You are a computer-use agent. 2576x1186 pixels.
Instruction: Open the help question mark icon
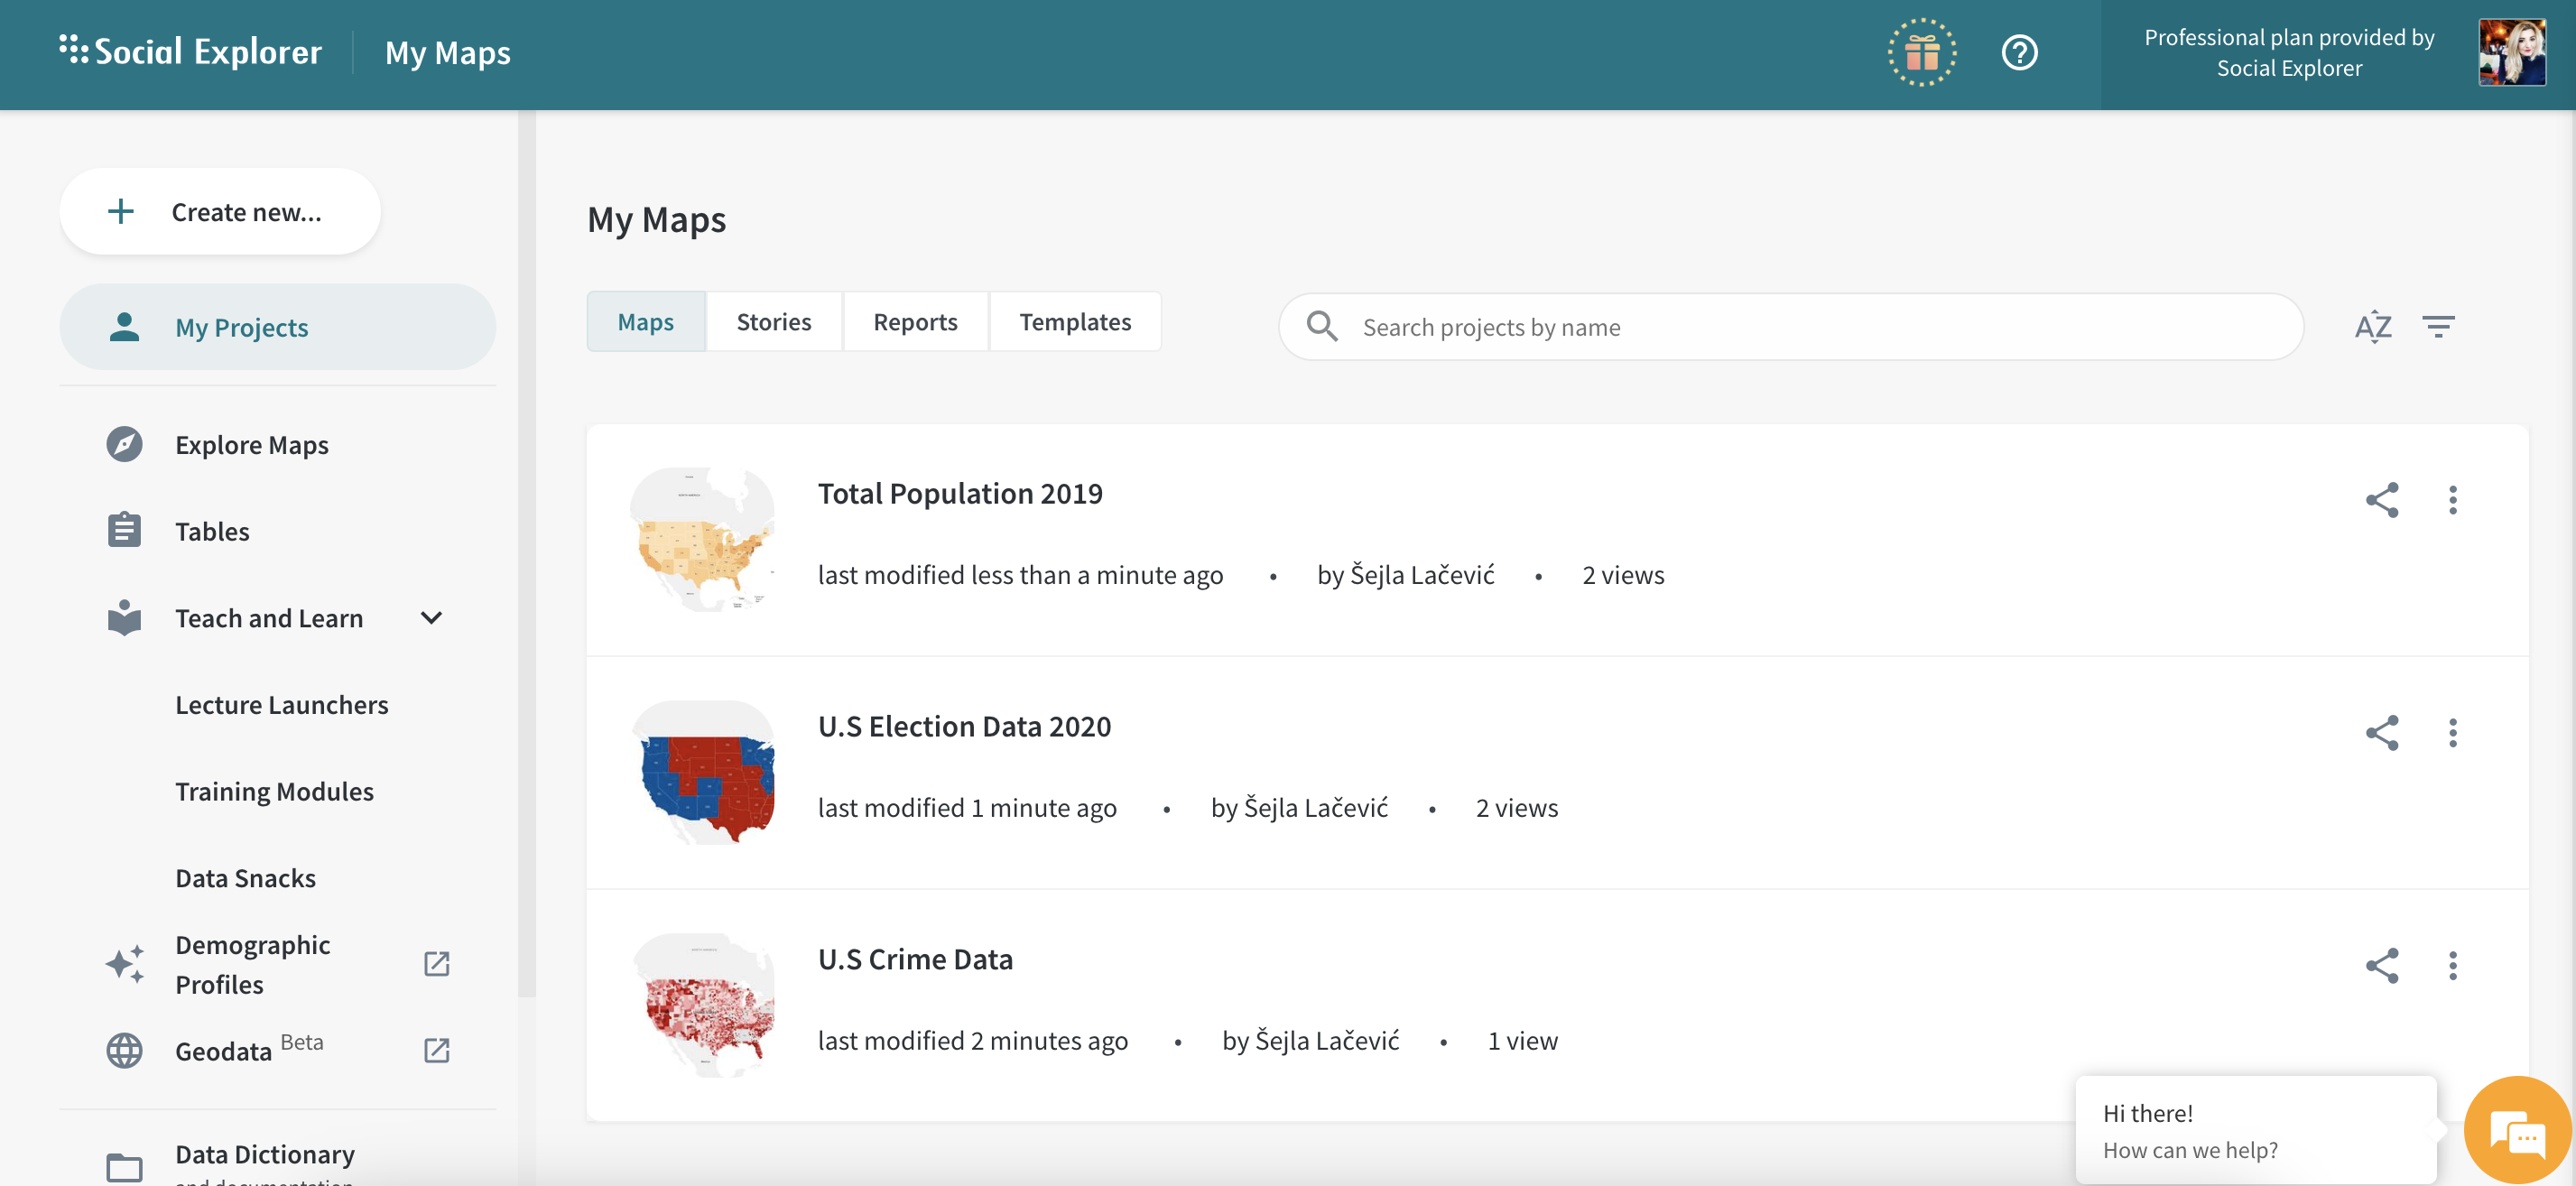click(2019, 53)
